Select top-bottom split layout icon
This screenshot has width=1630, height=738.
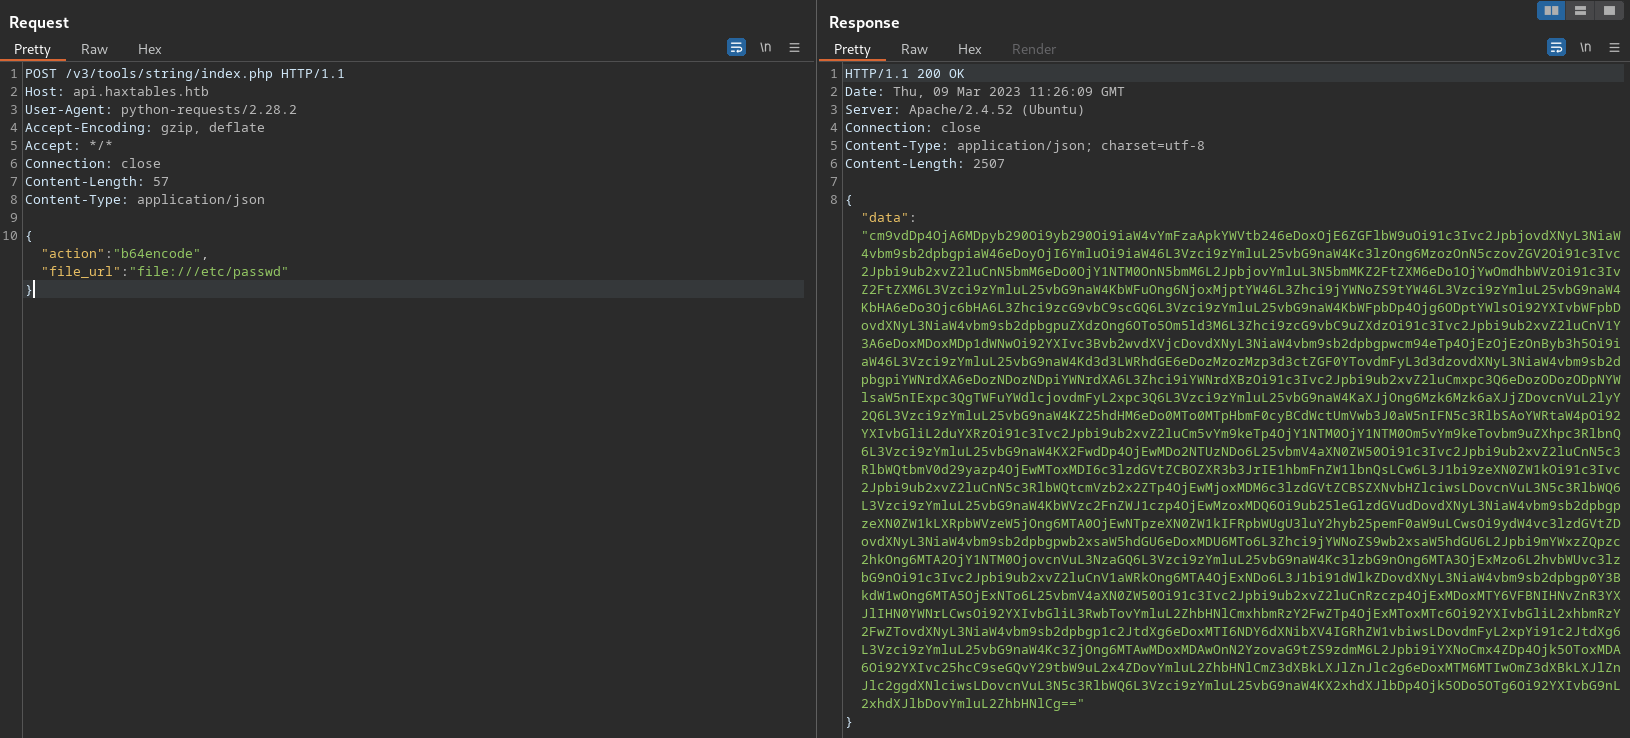[x=1580, y=10]
